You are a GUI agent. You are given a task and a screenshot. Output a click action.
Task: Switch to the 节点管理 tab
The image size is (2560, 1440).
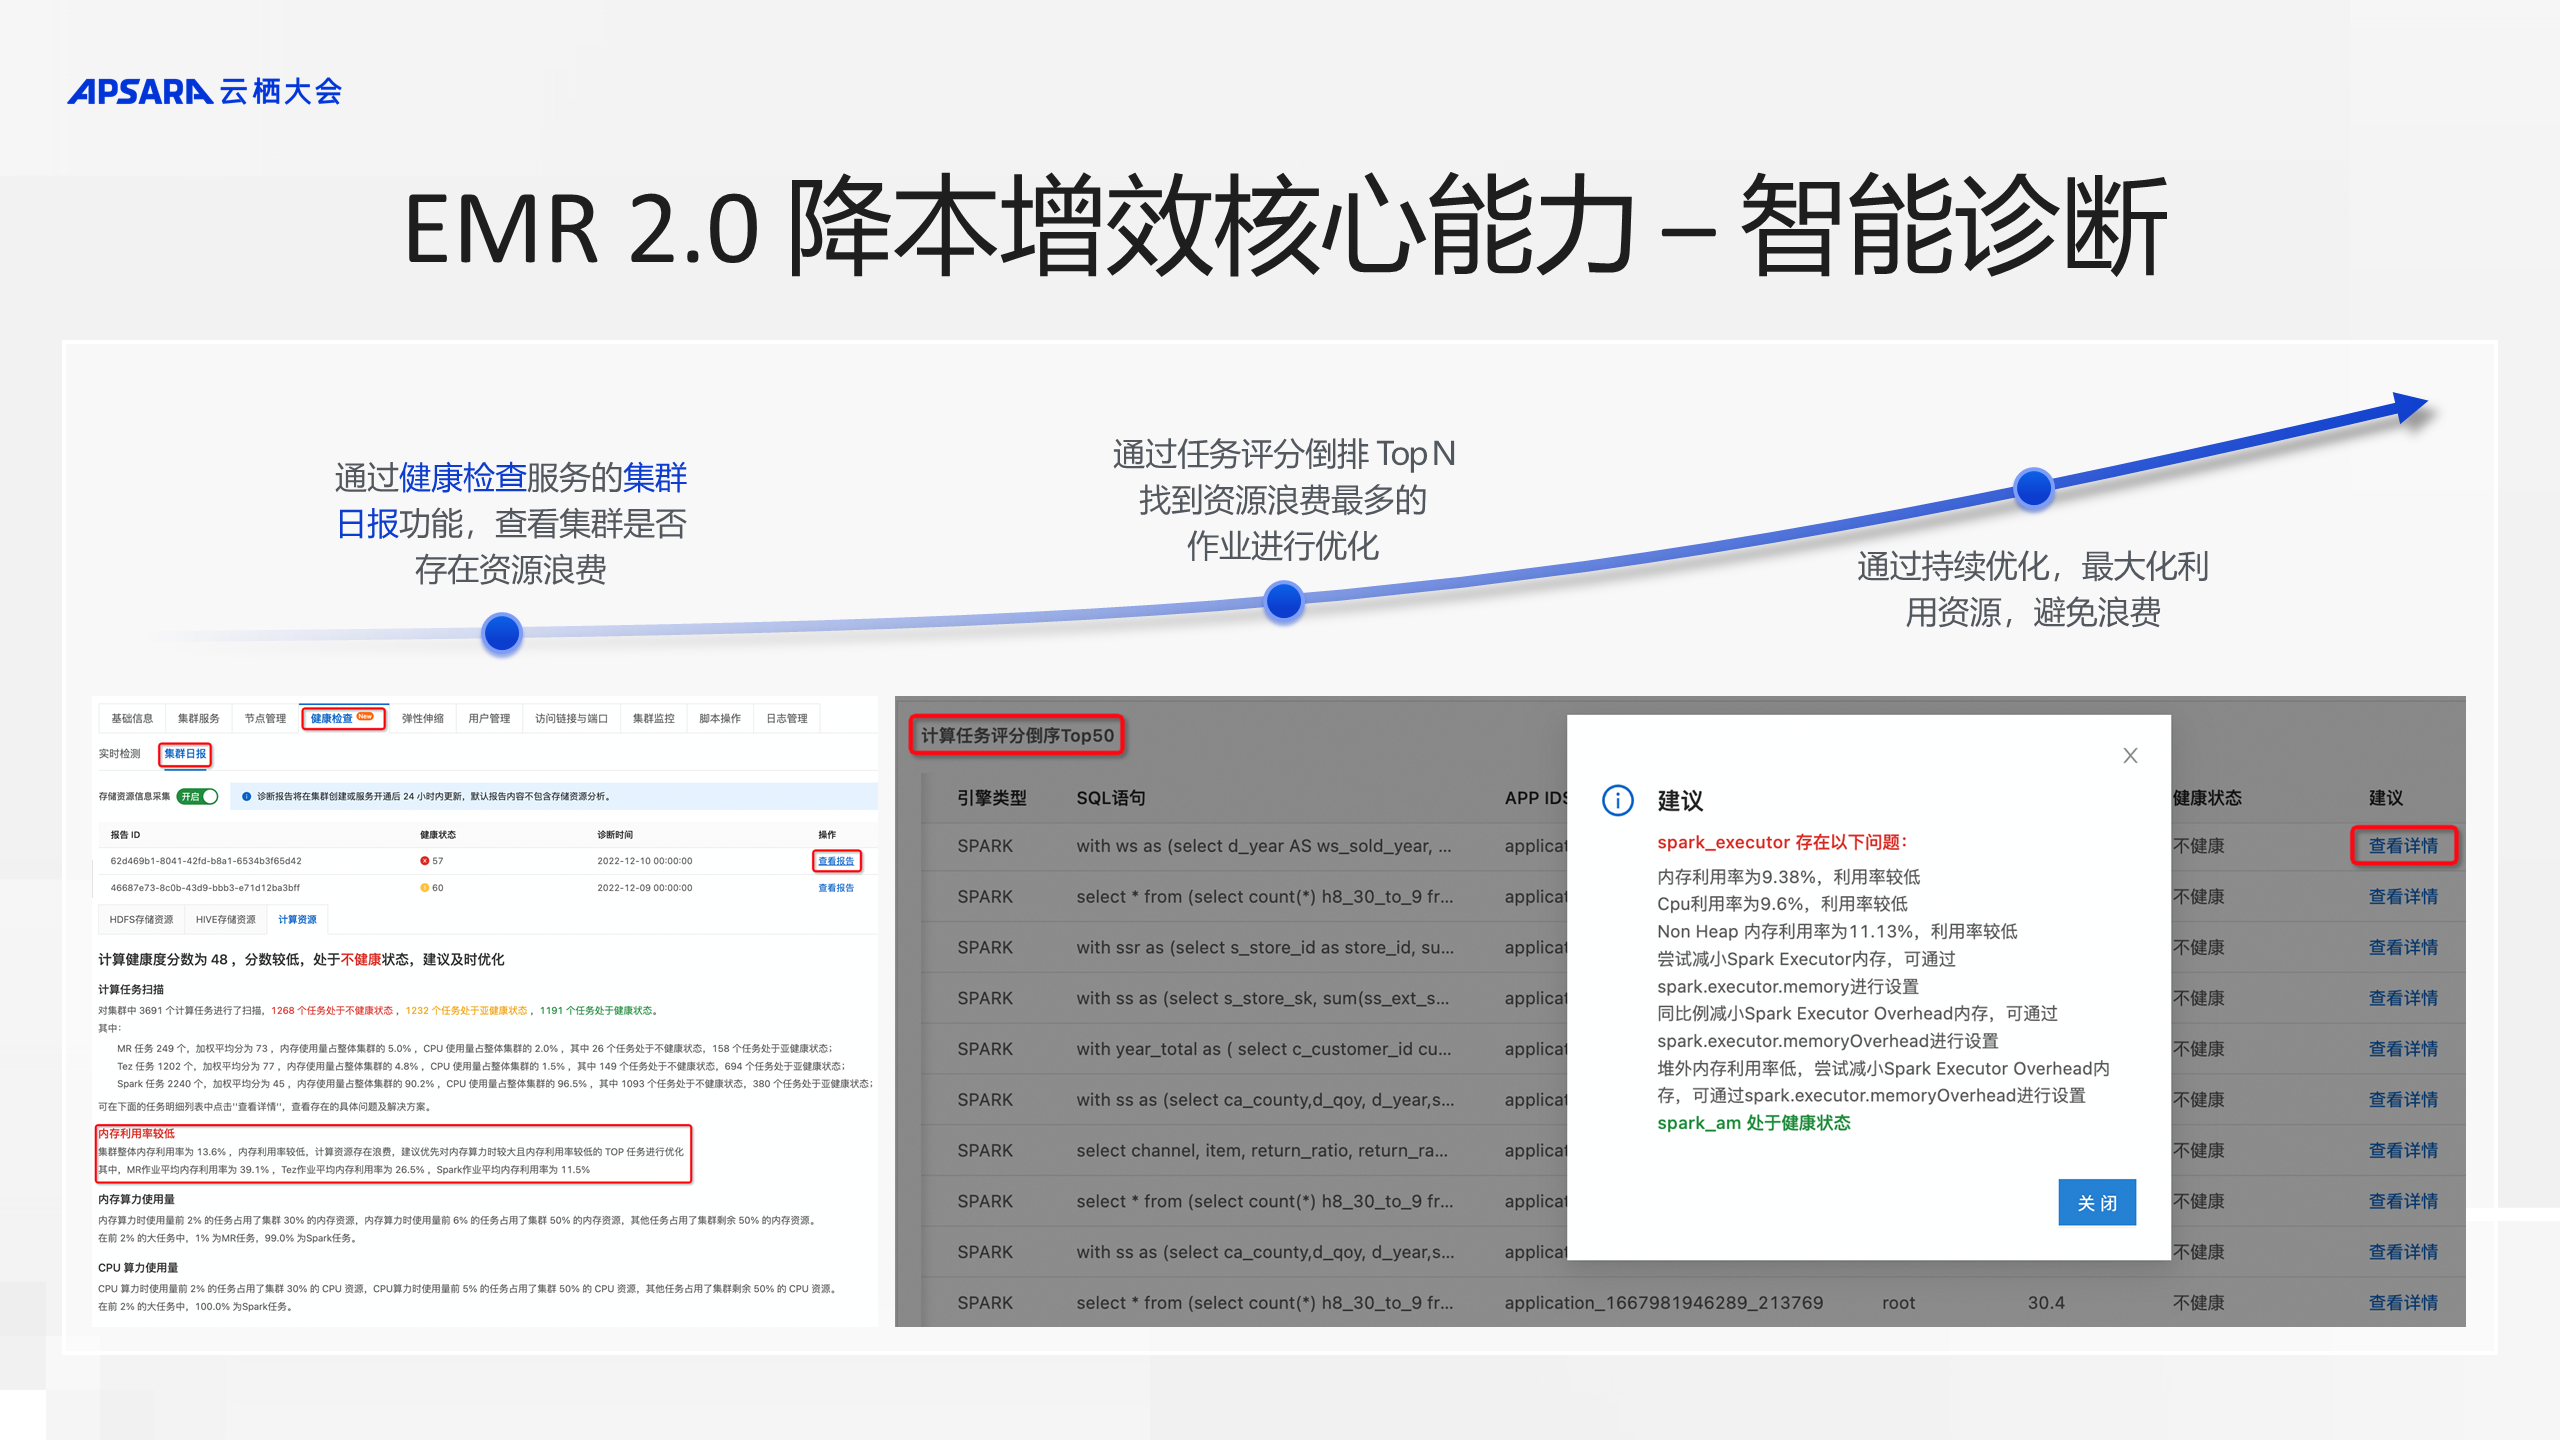pos(265,717)
